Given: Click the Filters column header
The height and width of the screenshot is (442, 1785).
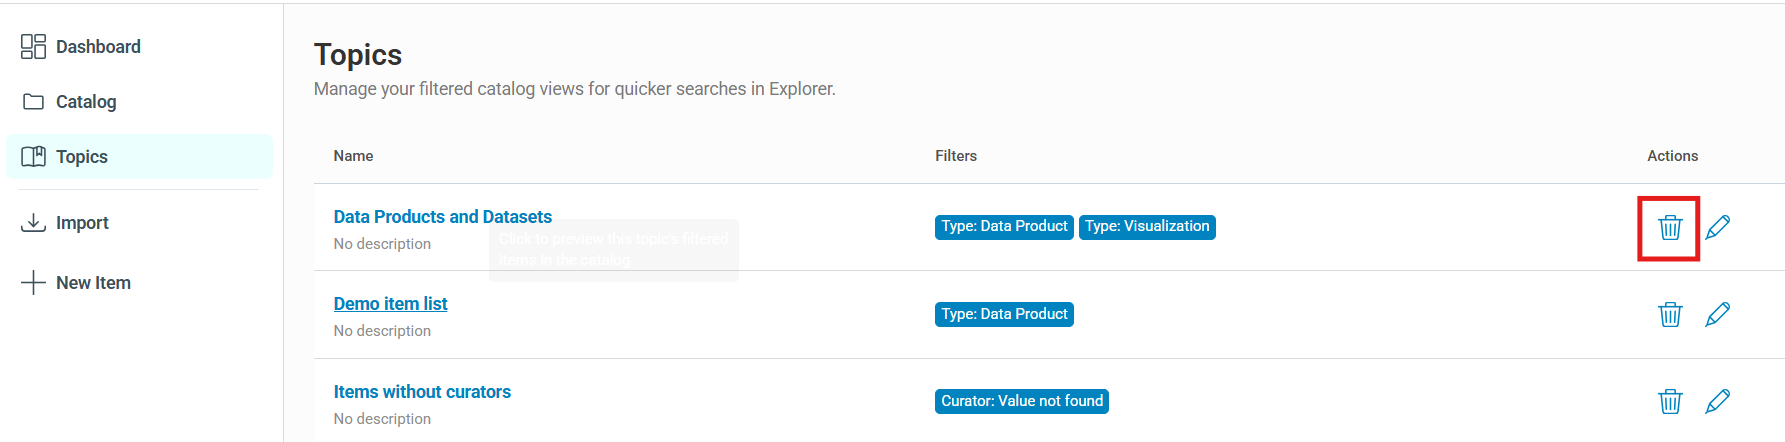Looking at the screenshot, I should click(x=955, y=156).
